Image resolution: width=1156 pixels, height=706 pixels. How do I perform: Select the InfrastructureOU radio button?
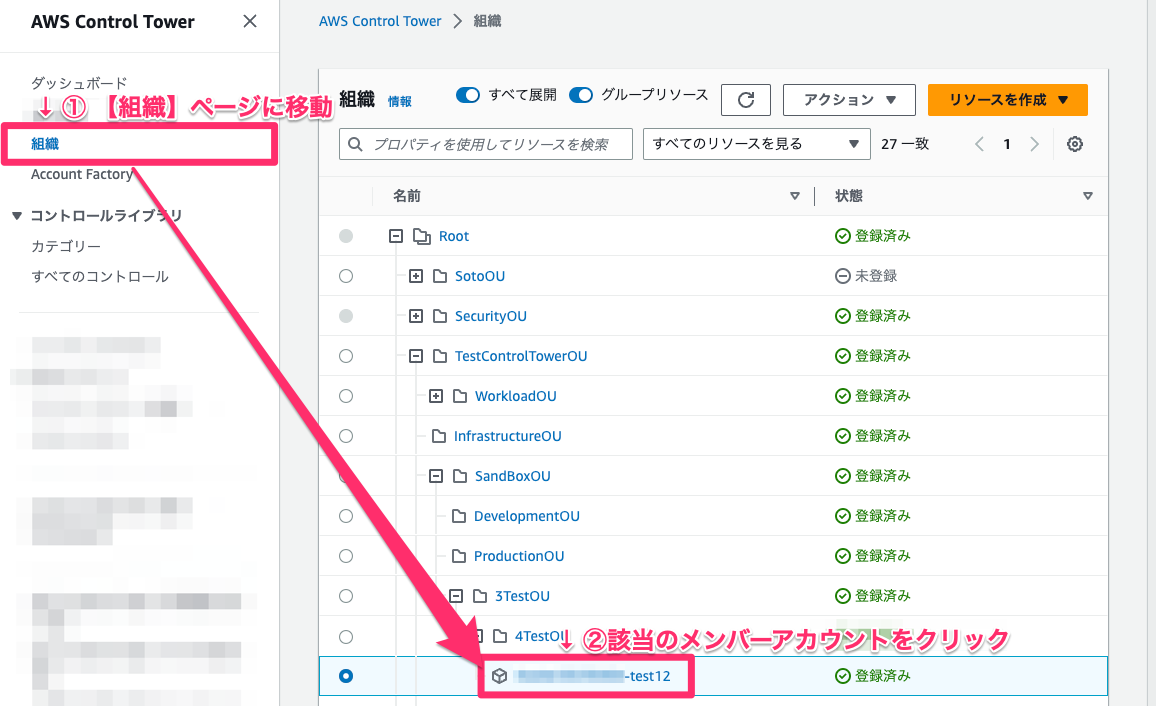(x=346, y=436)
